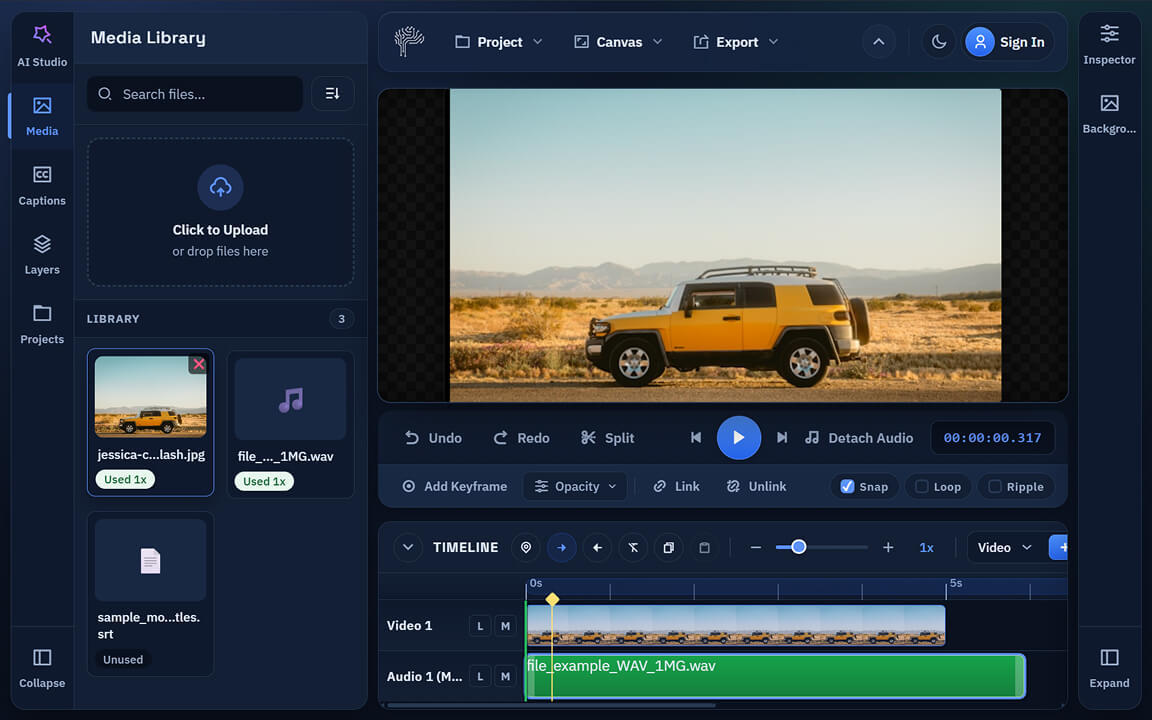Click the timeline zoom slider handle

(x=798, y=547)
